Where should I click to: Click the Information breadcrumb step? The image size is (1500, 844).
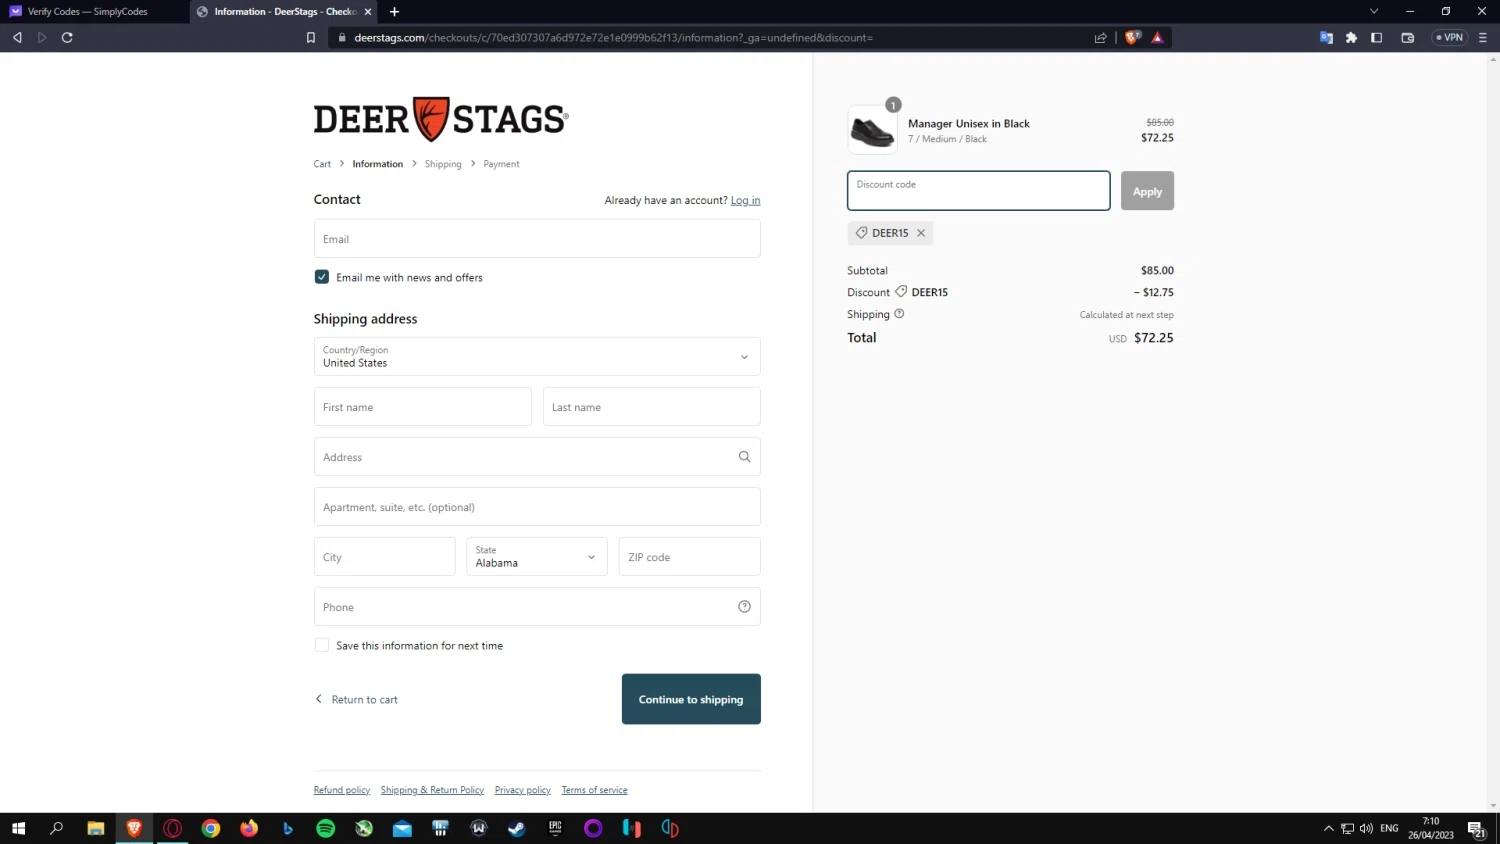pyautogui.click(x=378, y=164)
